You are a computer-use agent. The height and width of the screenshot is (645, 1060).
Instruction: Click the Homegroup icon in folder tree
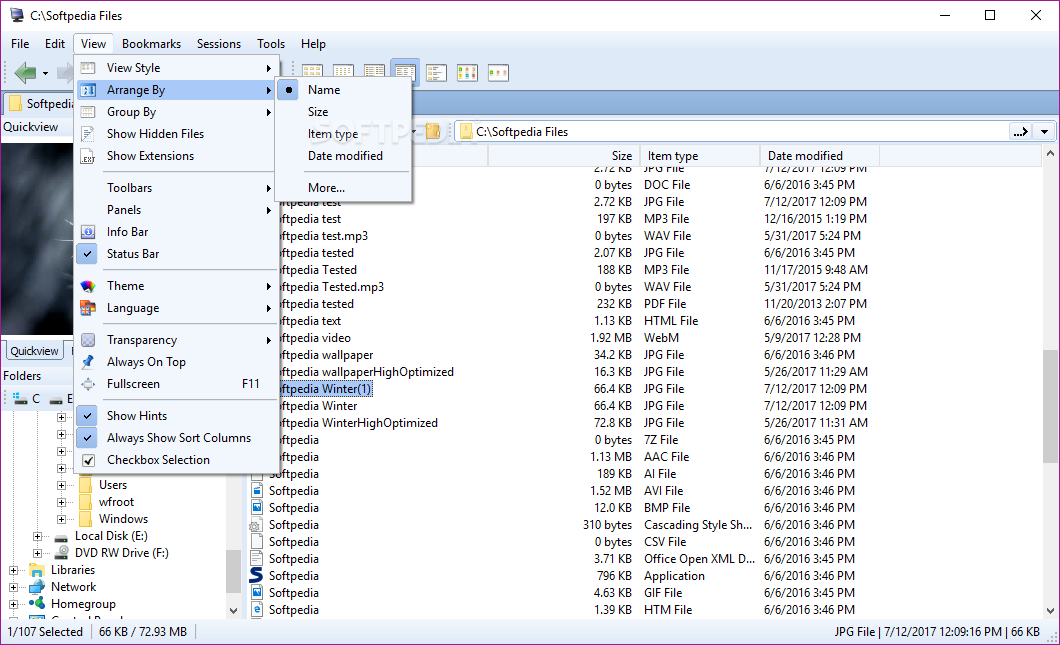tap(37, 604)
